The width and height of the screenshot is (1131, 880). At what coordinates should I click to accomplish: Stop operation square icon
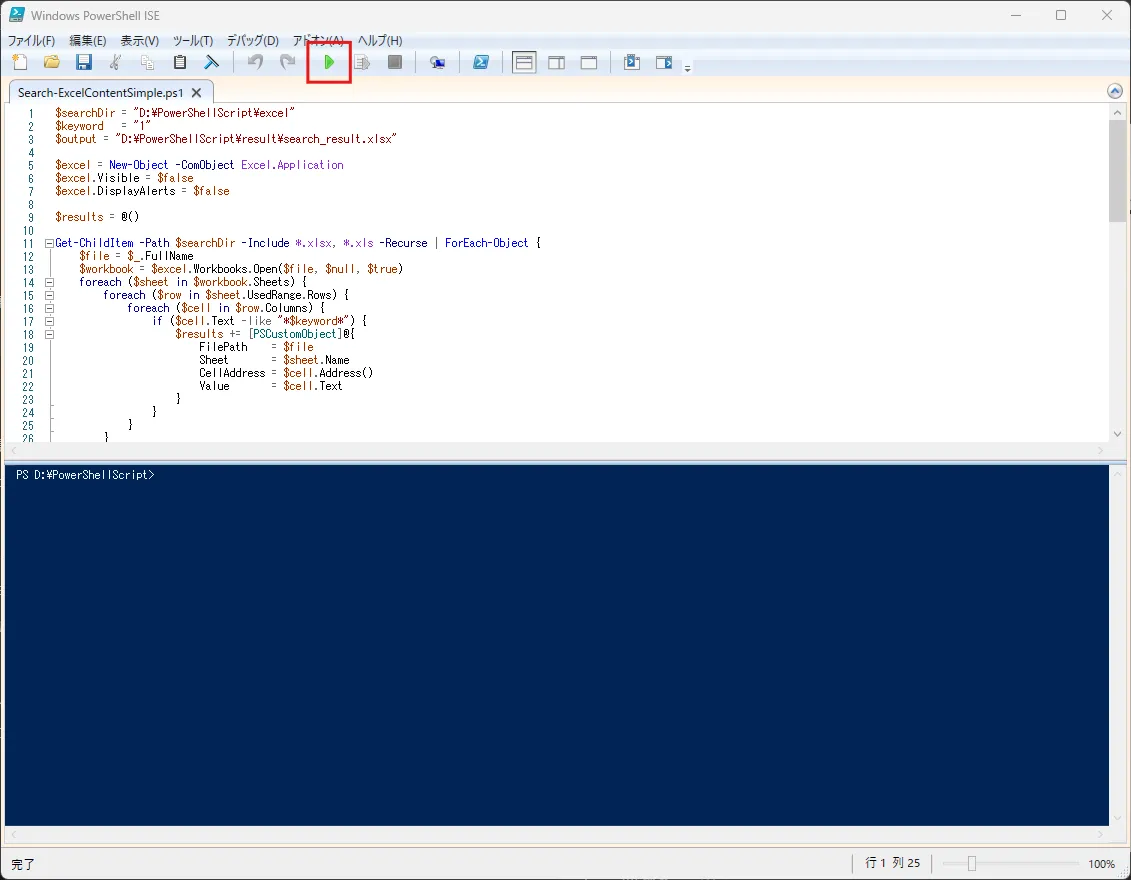395,63
